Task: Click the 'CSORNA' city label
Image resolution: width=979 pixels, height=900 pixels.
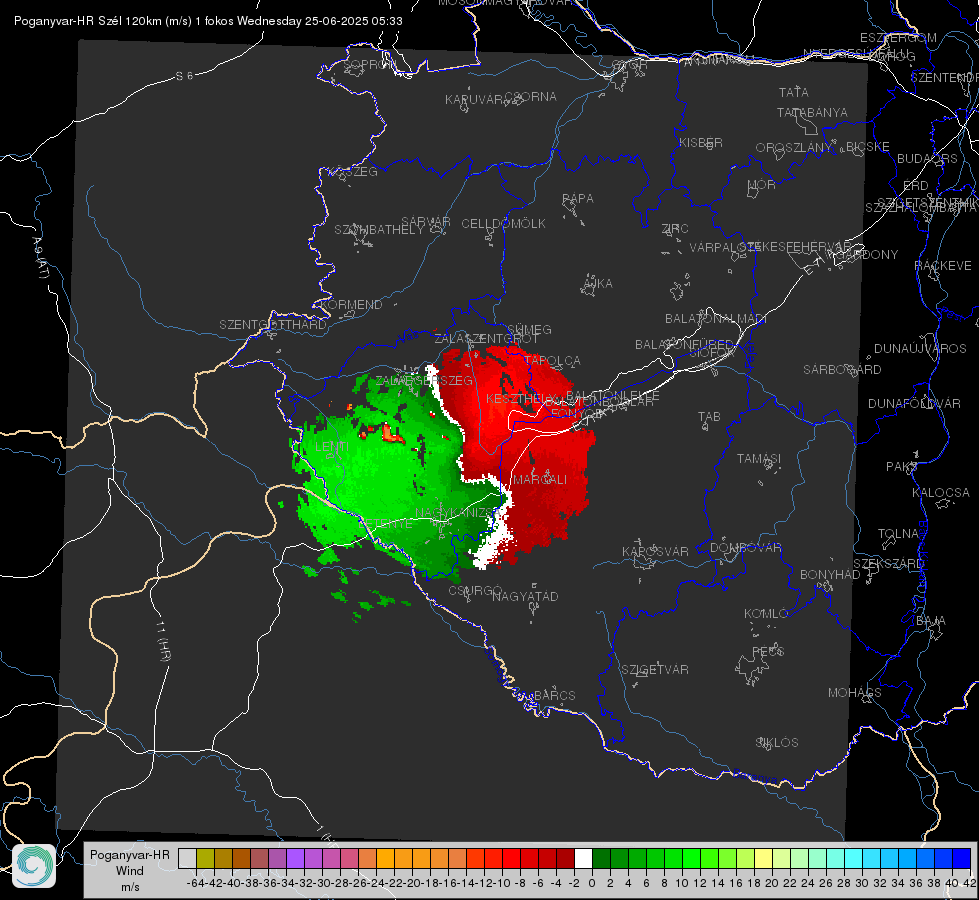Action: tap(531, 97)
